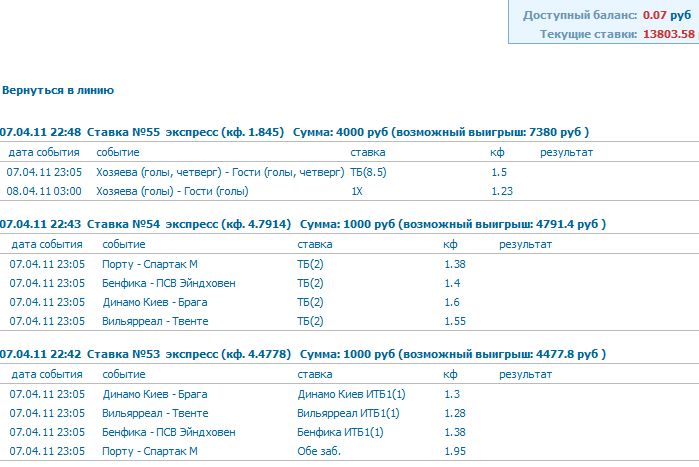
Task: Open the Ставка №54 header line
Action: [x=303, y=224]
